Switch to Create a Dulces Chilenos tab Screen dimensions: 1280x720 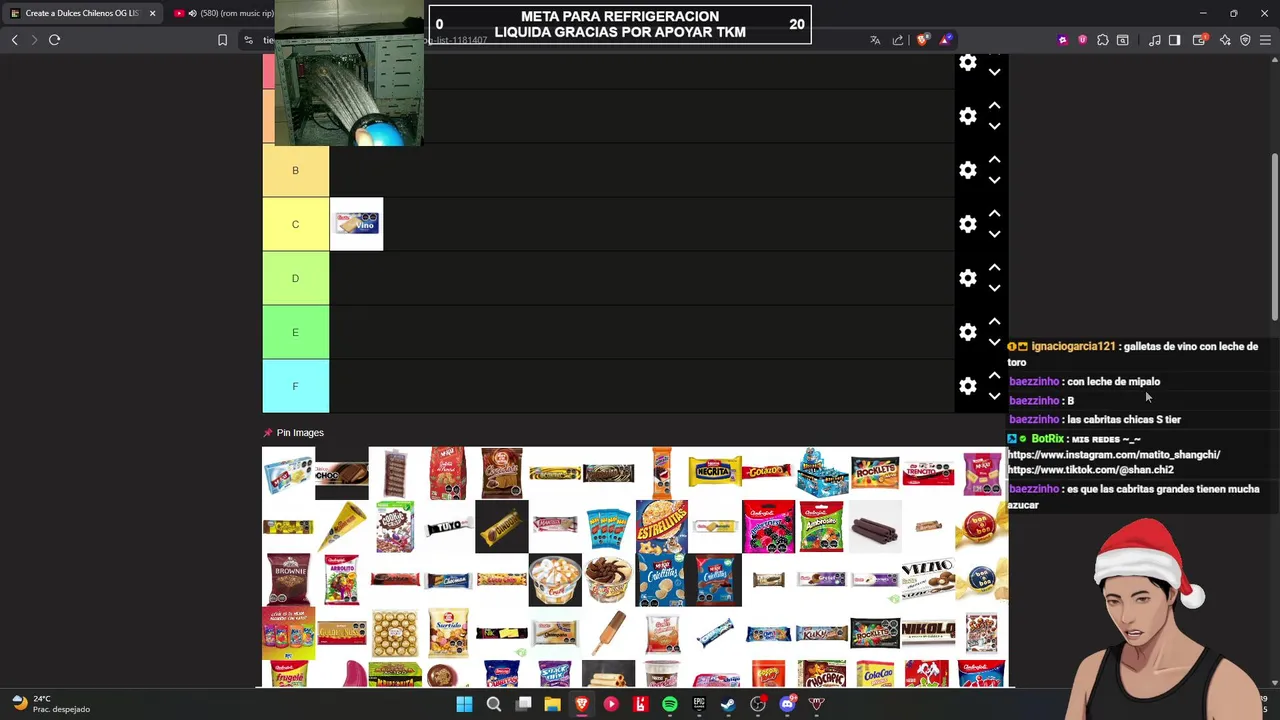tap(82, 13)
